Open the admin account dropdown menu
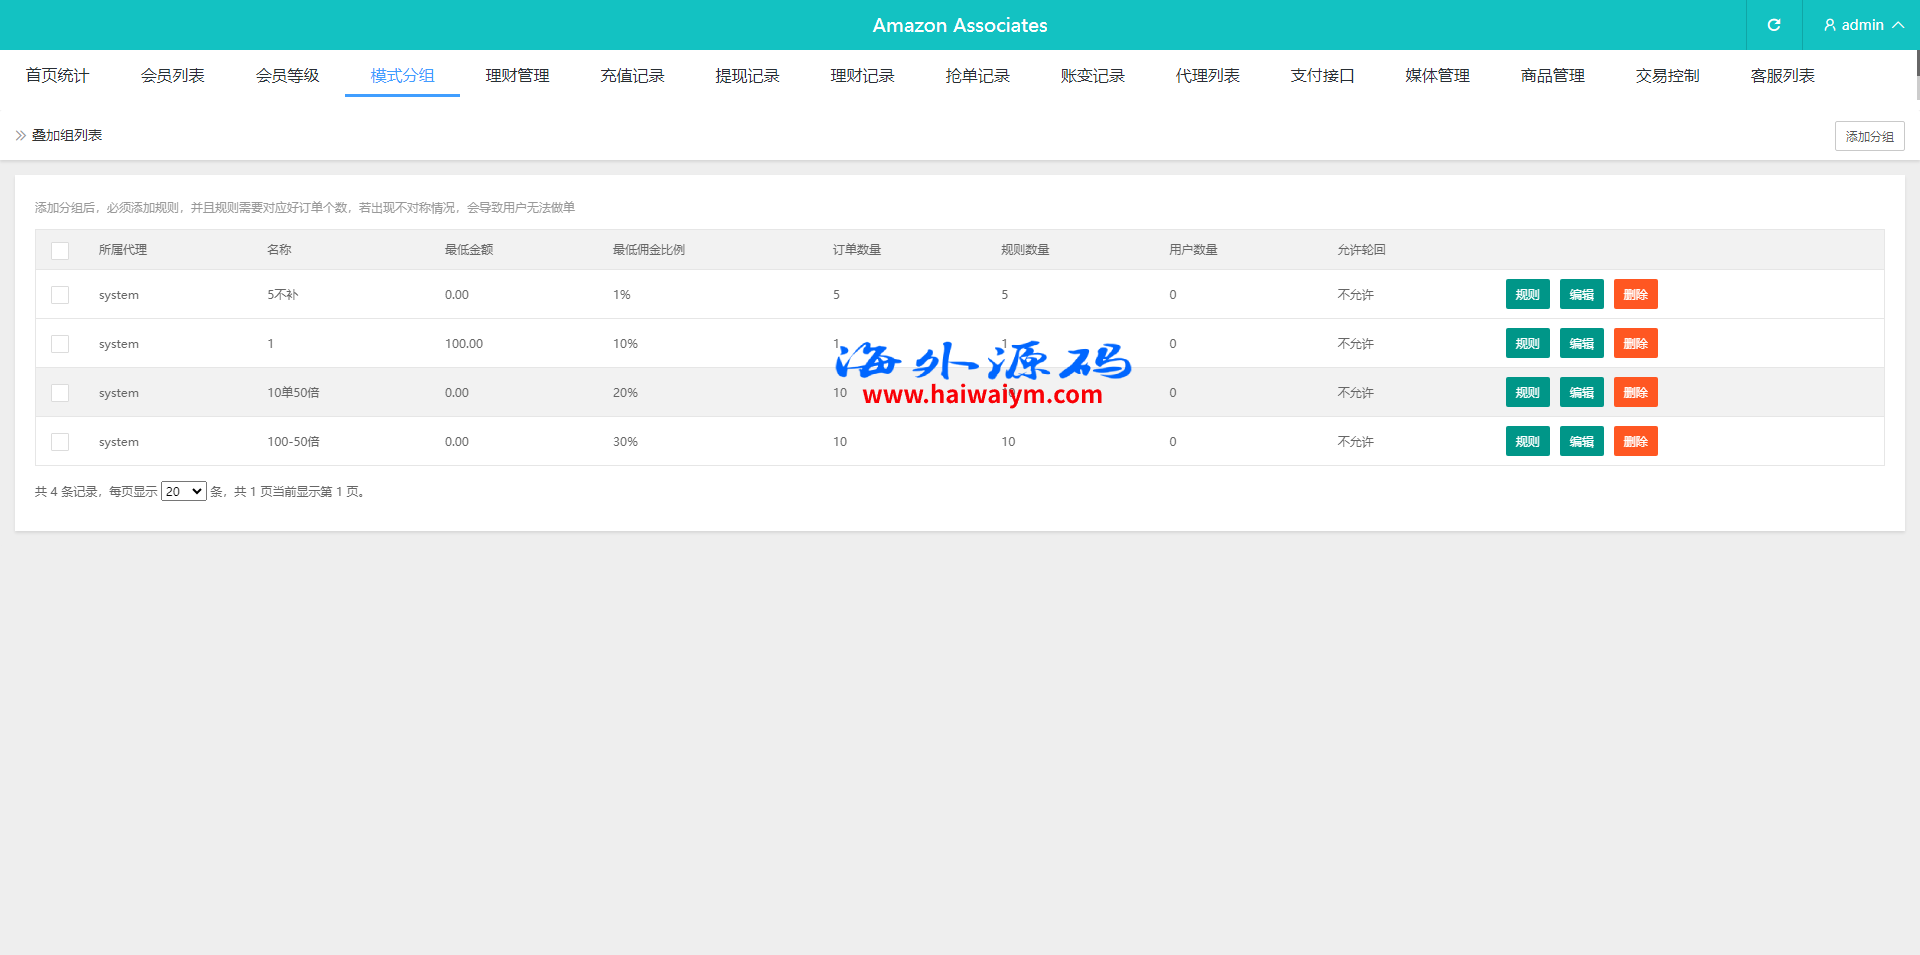This screenshot has height=955, width=1920. coord(1863,25)
